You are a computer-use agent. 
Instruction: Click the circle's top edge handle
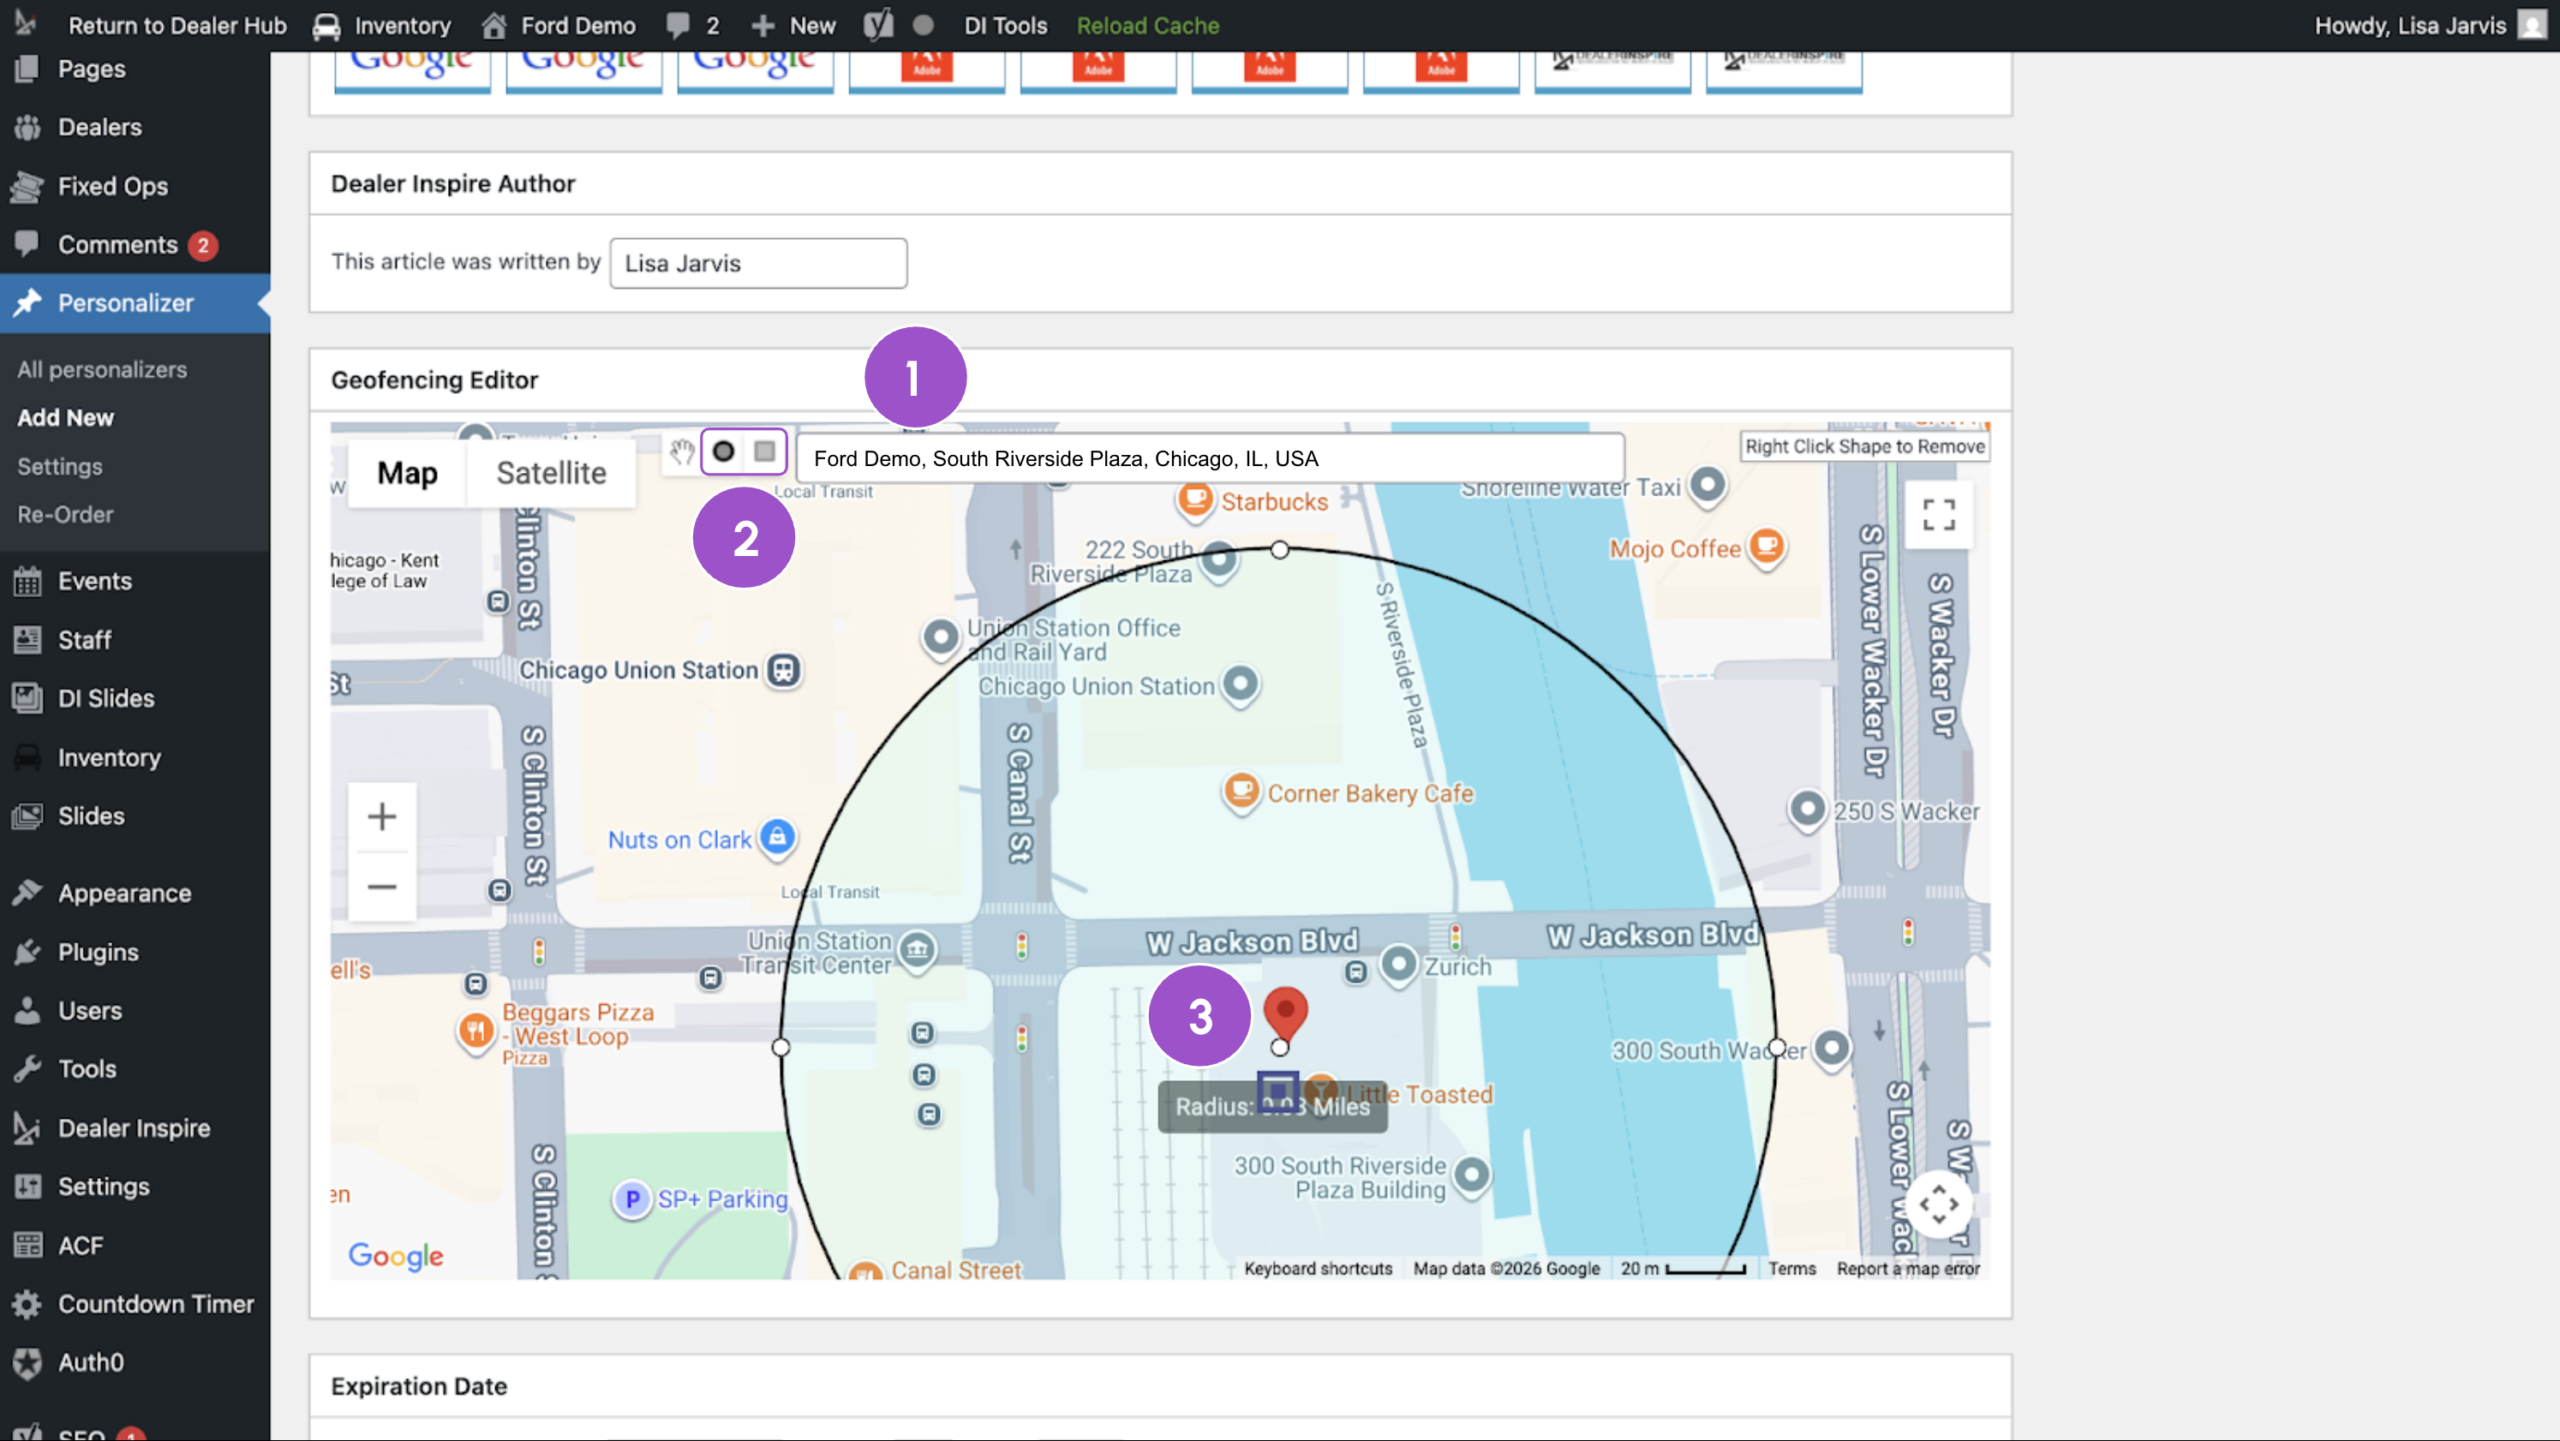point(1280,550)
